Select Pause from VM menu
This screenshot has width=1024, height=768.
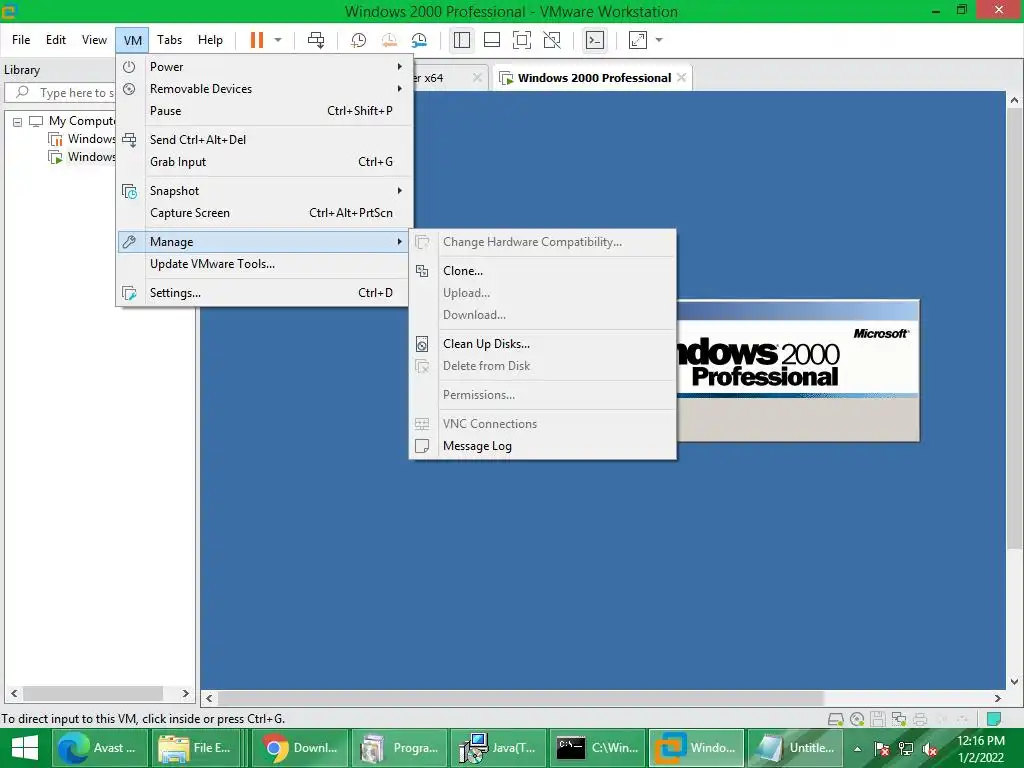click(x=264, y=111)
